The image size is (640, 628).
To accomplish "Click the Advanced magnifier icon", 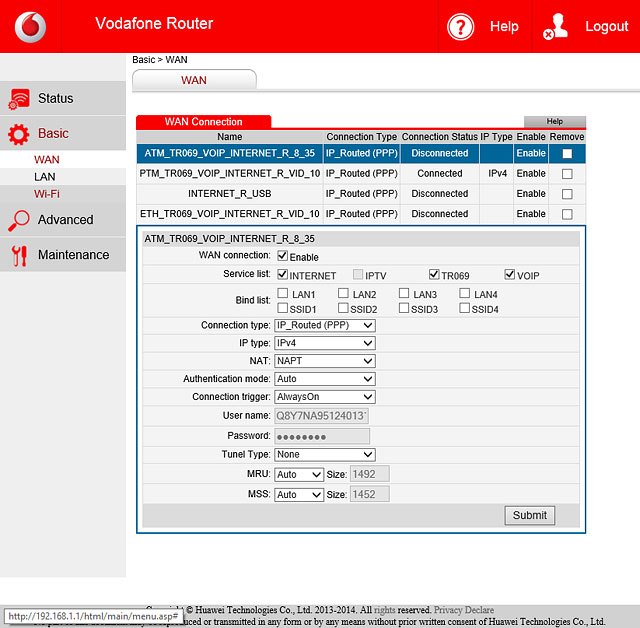I will point(19,220).
